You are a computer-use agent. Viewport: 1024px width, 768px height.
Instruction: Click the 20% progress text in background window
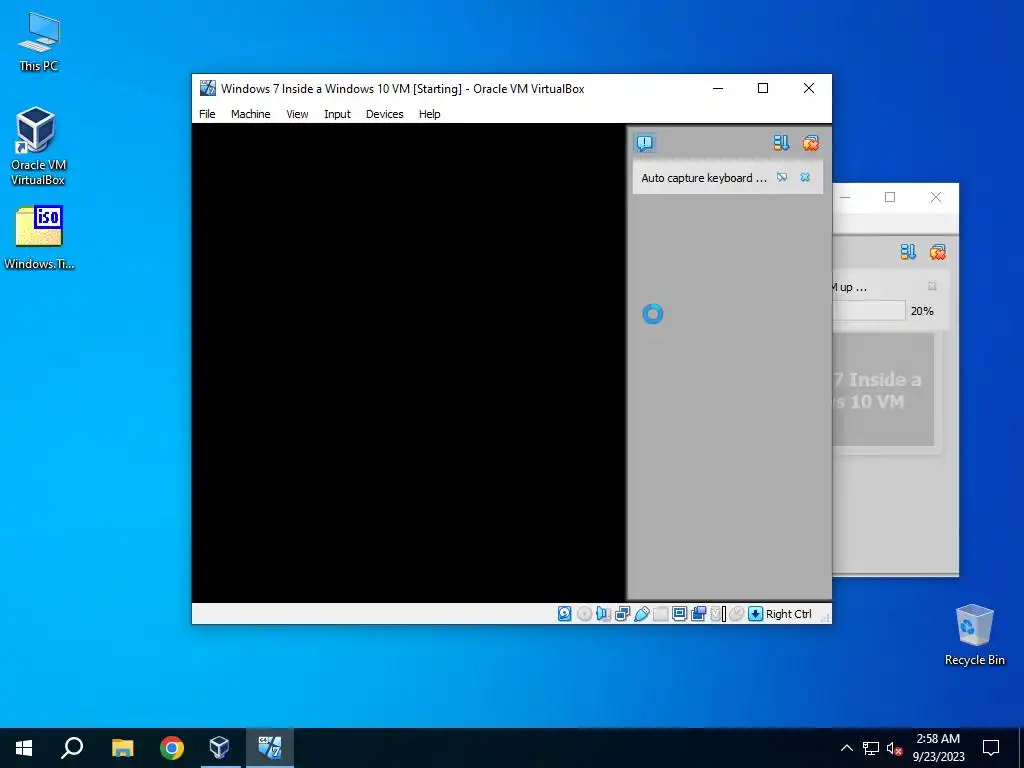pyautogui.click(x=921, y=311)
